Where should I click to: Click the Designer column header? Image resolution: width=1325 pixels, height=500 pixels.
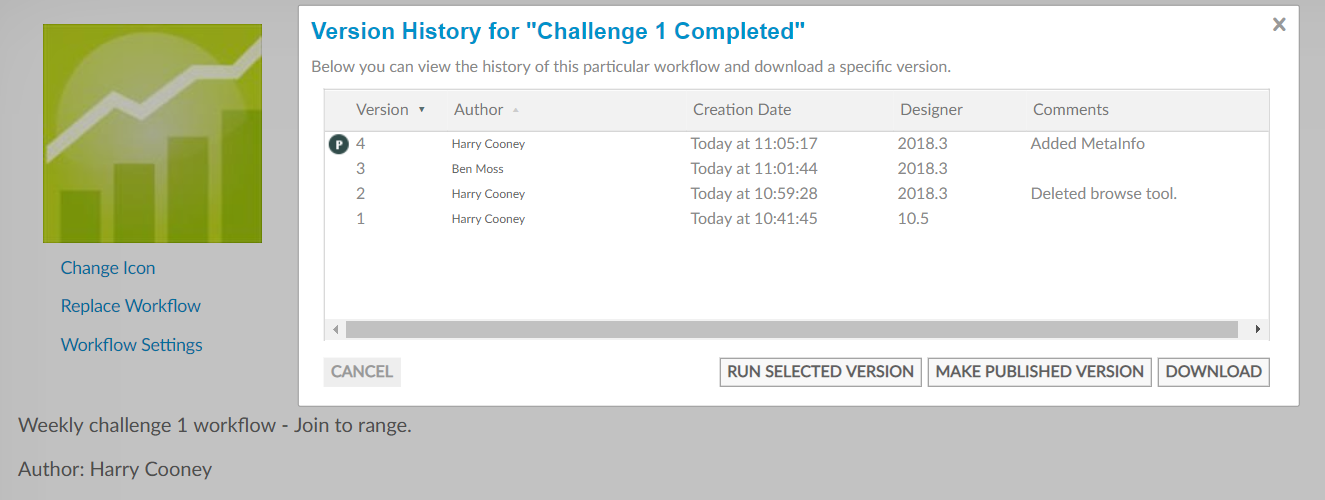pyautogui.click(x=931, y=110)
